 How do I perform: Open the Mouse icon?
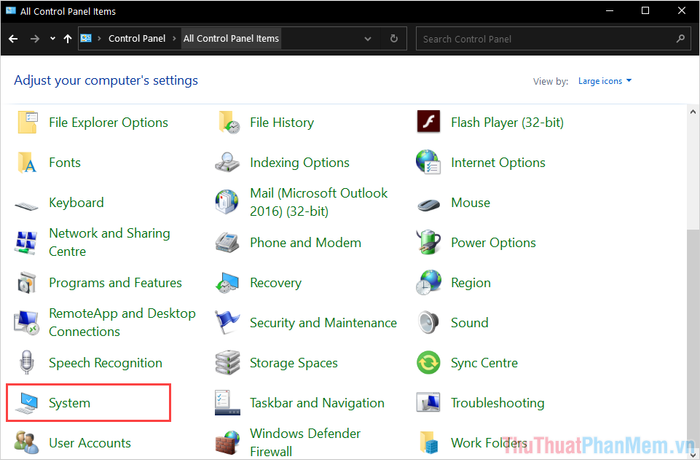429,205
